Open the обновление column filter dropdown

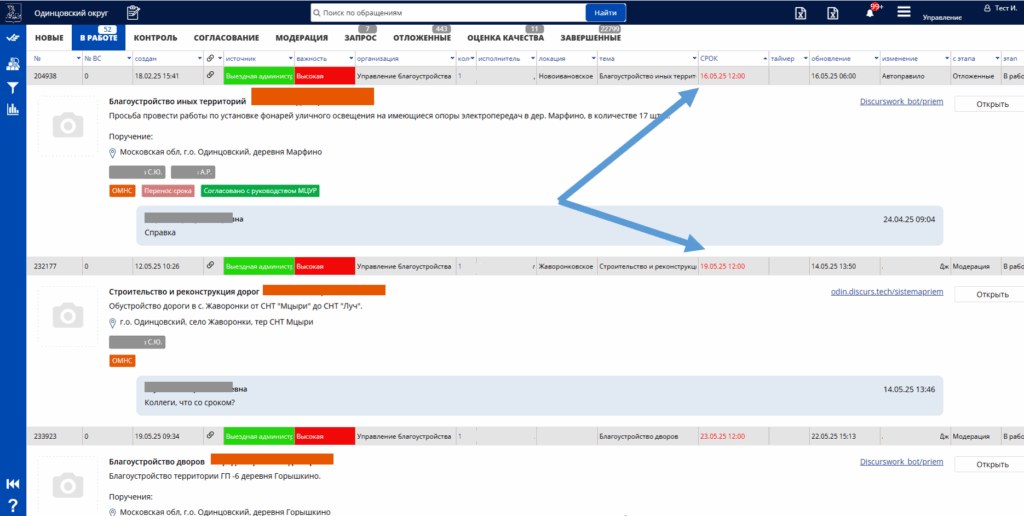click(874, 59)
